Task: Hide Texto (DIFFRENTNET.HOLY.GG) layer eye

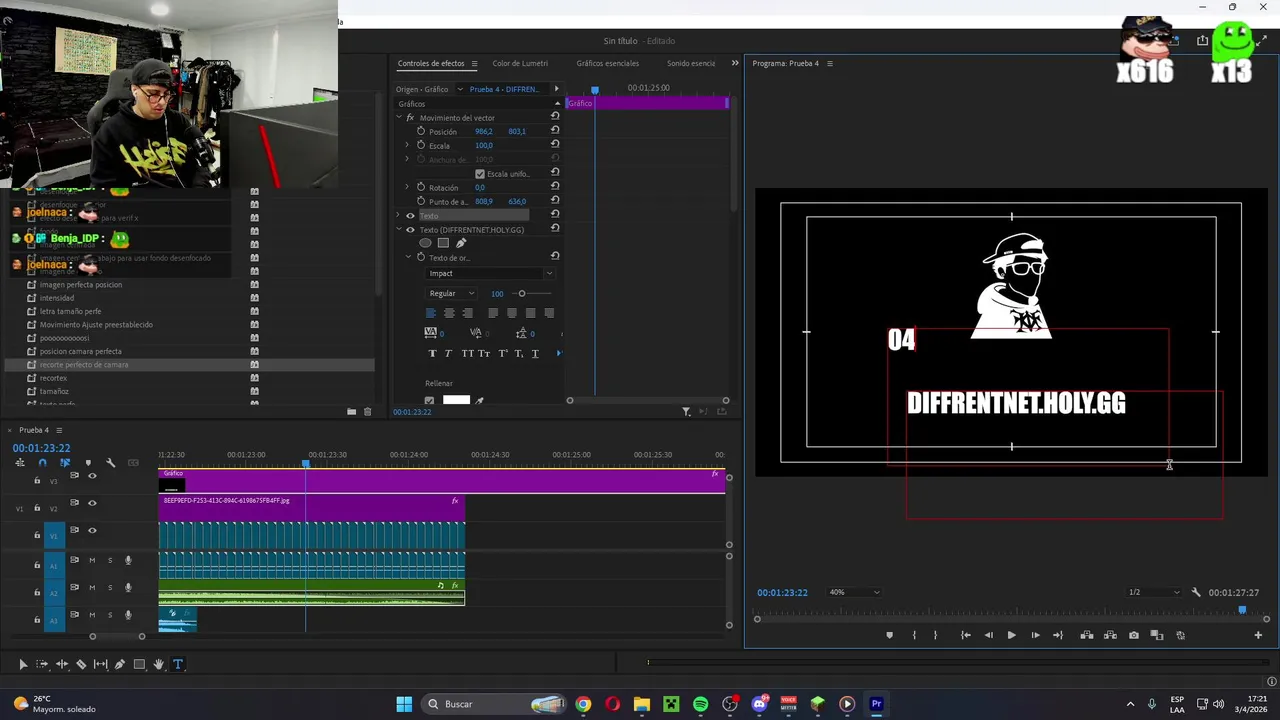Action: click(x=410, y=230)
